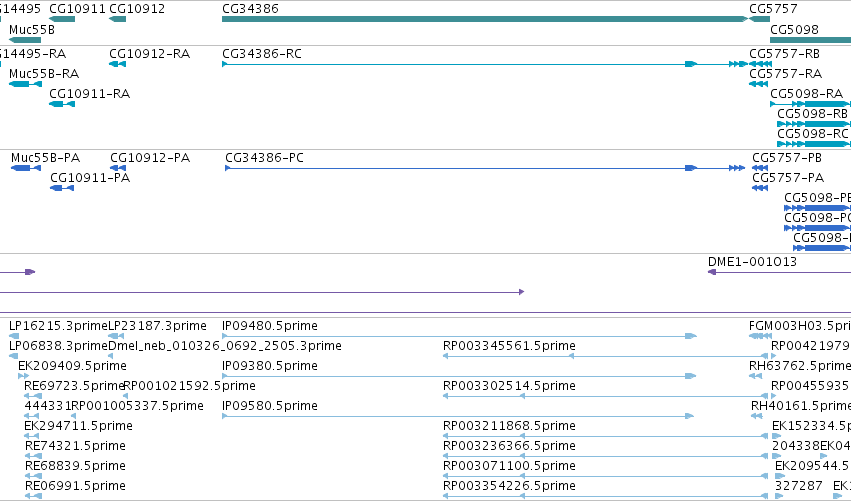Select the CG10911-RA transcript glyph
Viewport: 851px width, 501px height.
pos(62,104)
